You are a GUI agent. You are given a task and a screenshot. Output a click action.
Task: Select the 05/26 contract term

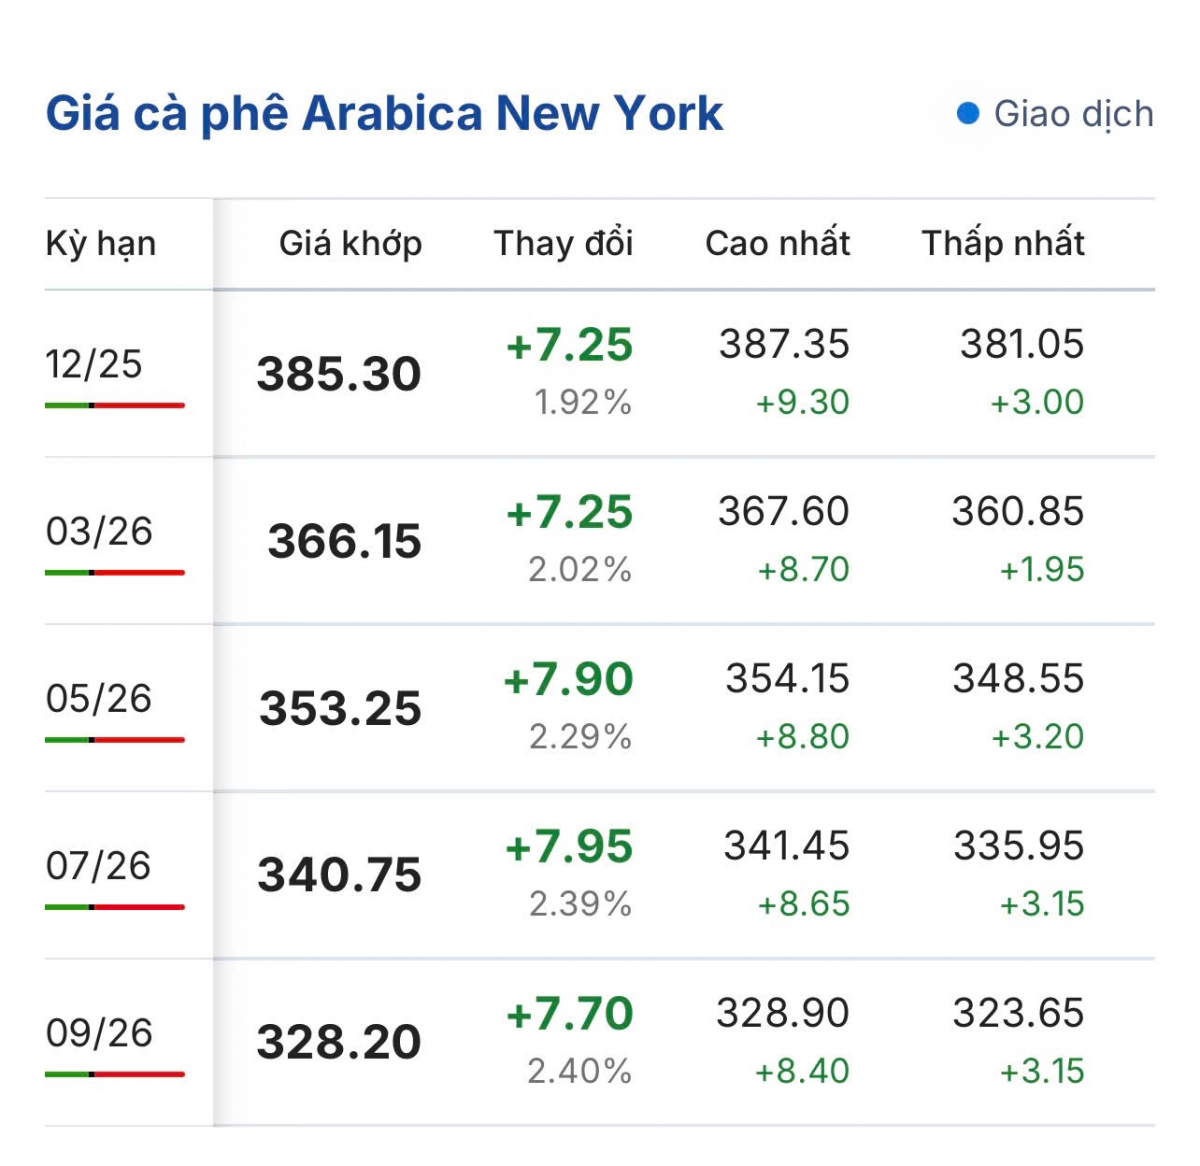tap(99, 698)
